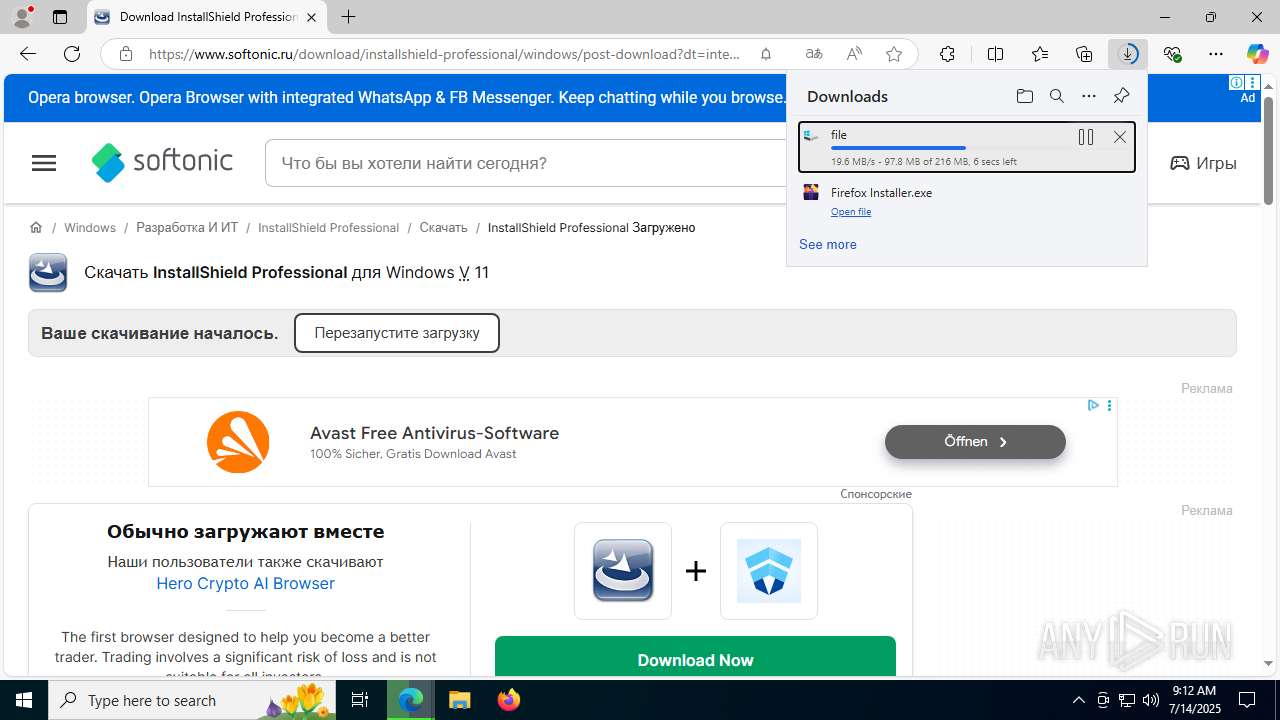Show hidden tray icons chevron

coord(1078,700)
